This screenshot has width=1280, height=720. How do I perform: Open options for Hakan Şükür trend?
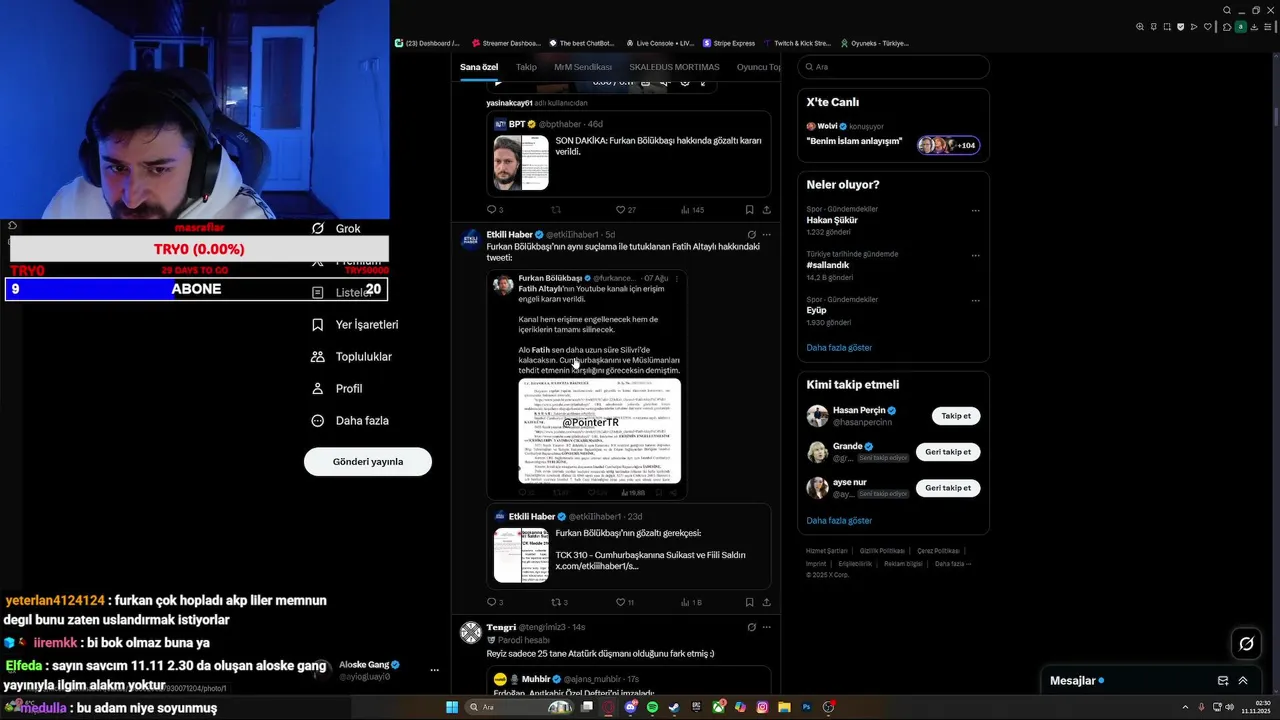(975, 210)
